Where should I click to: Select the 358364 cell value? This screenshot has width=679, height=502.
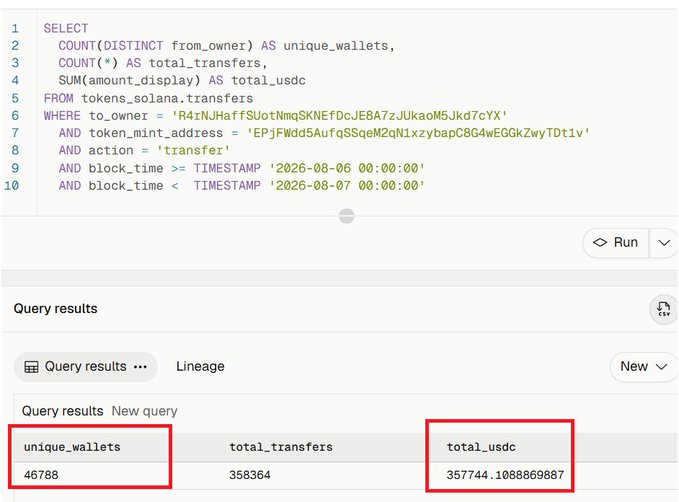pos(250,475)
